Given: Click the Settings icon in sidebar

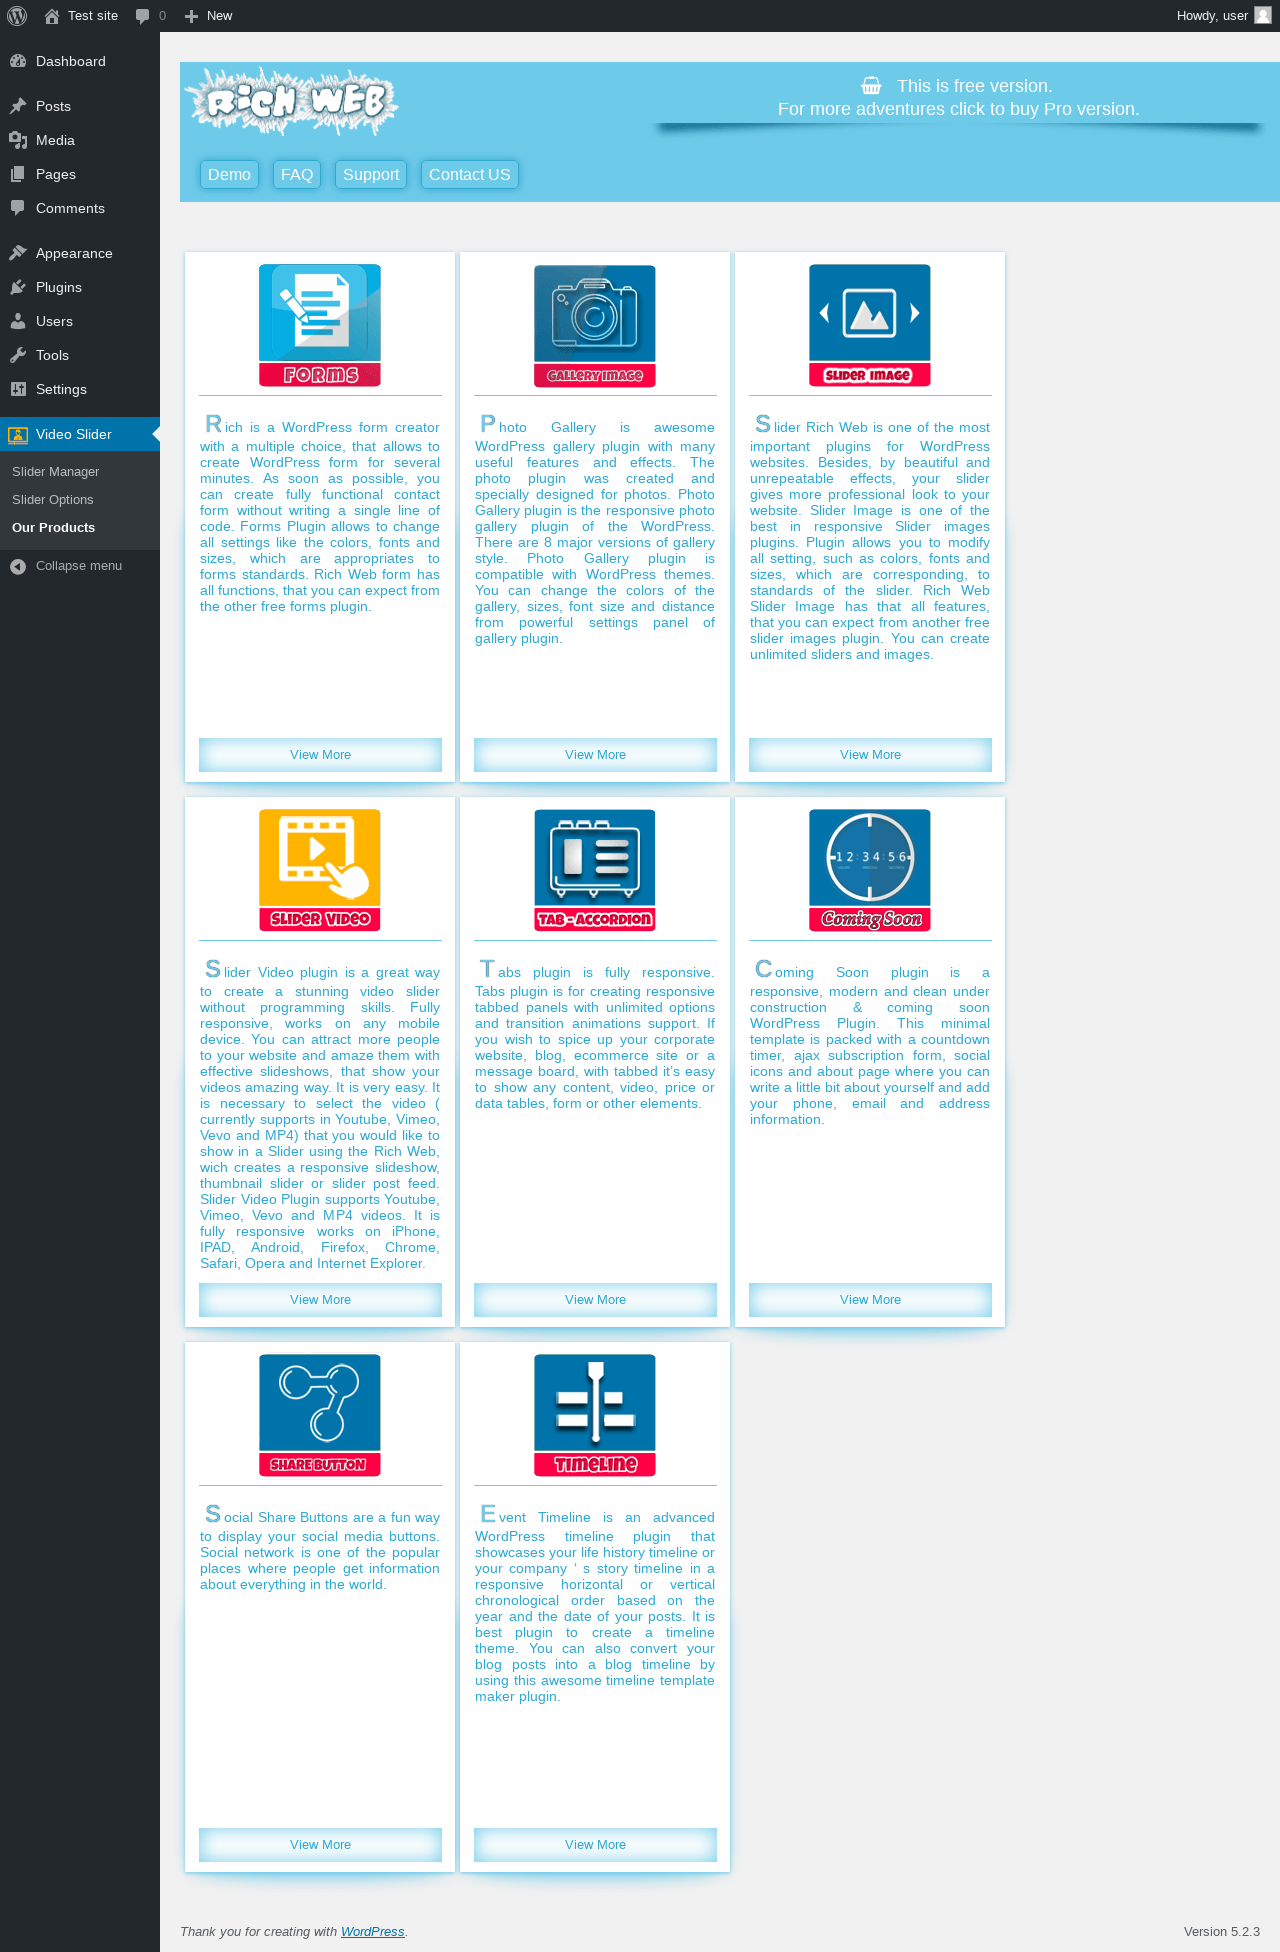Looking at the screenshot, I should coord(18,389).
